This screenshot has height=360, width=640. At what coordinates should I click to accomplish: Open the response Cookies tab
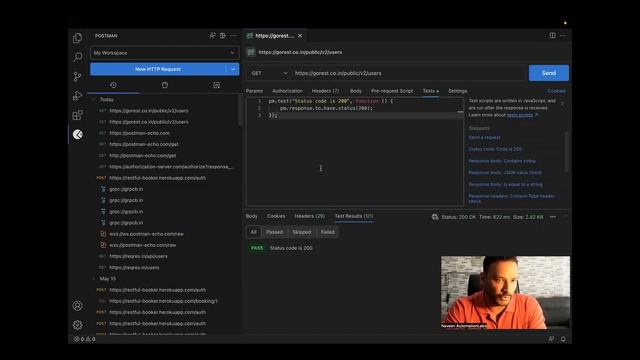point(276,216)
